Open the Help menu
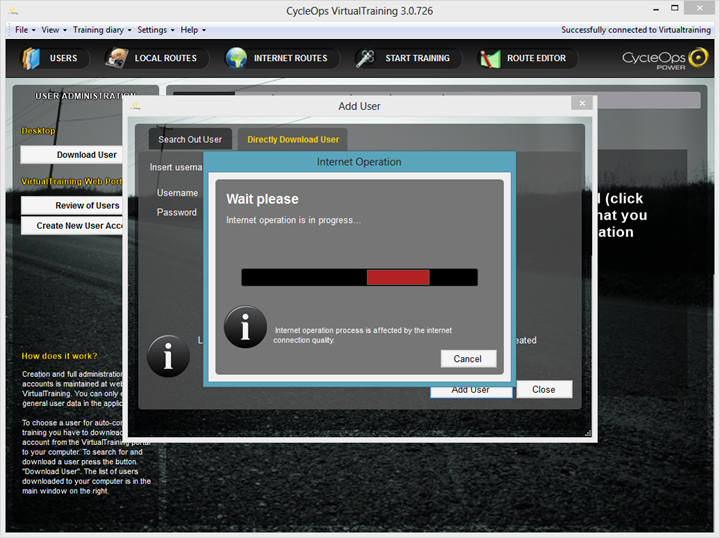Screen dimensions: 720x538 [189, 30]
